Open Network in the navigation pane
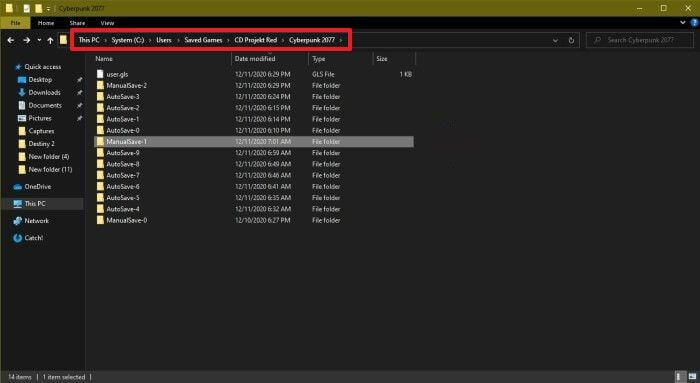This screenshot has width=700, height=383. [37, 221]
